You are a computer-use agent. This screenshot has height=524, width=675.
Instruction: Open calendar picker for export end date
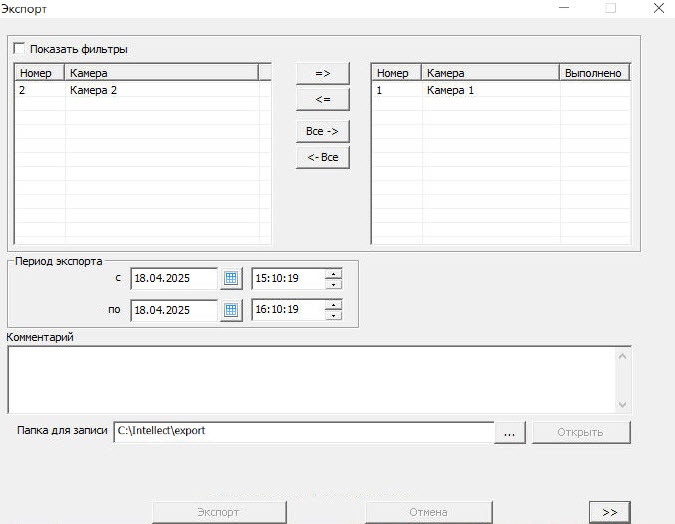232,310
